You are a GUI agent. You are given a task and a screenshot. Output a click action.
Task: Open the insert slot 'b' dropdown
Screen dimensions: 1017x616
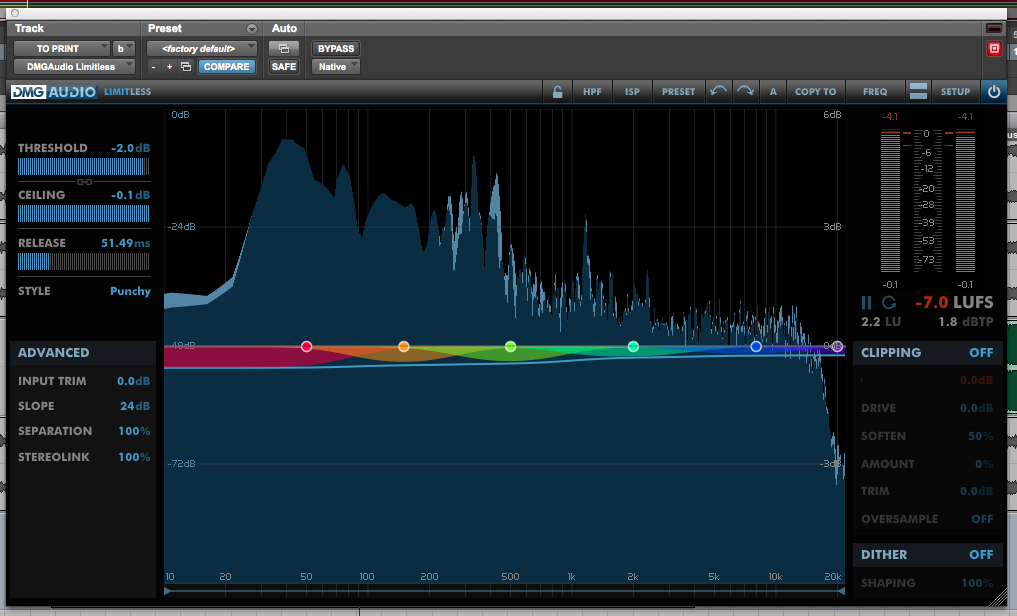(x=123, y=49)
